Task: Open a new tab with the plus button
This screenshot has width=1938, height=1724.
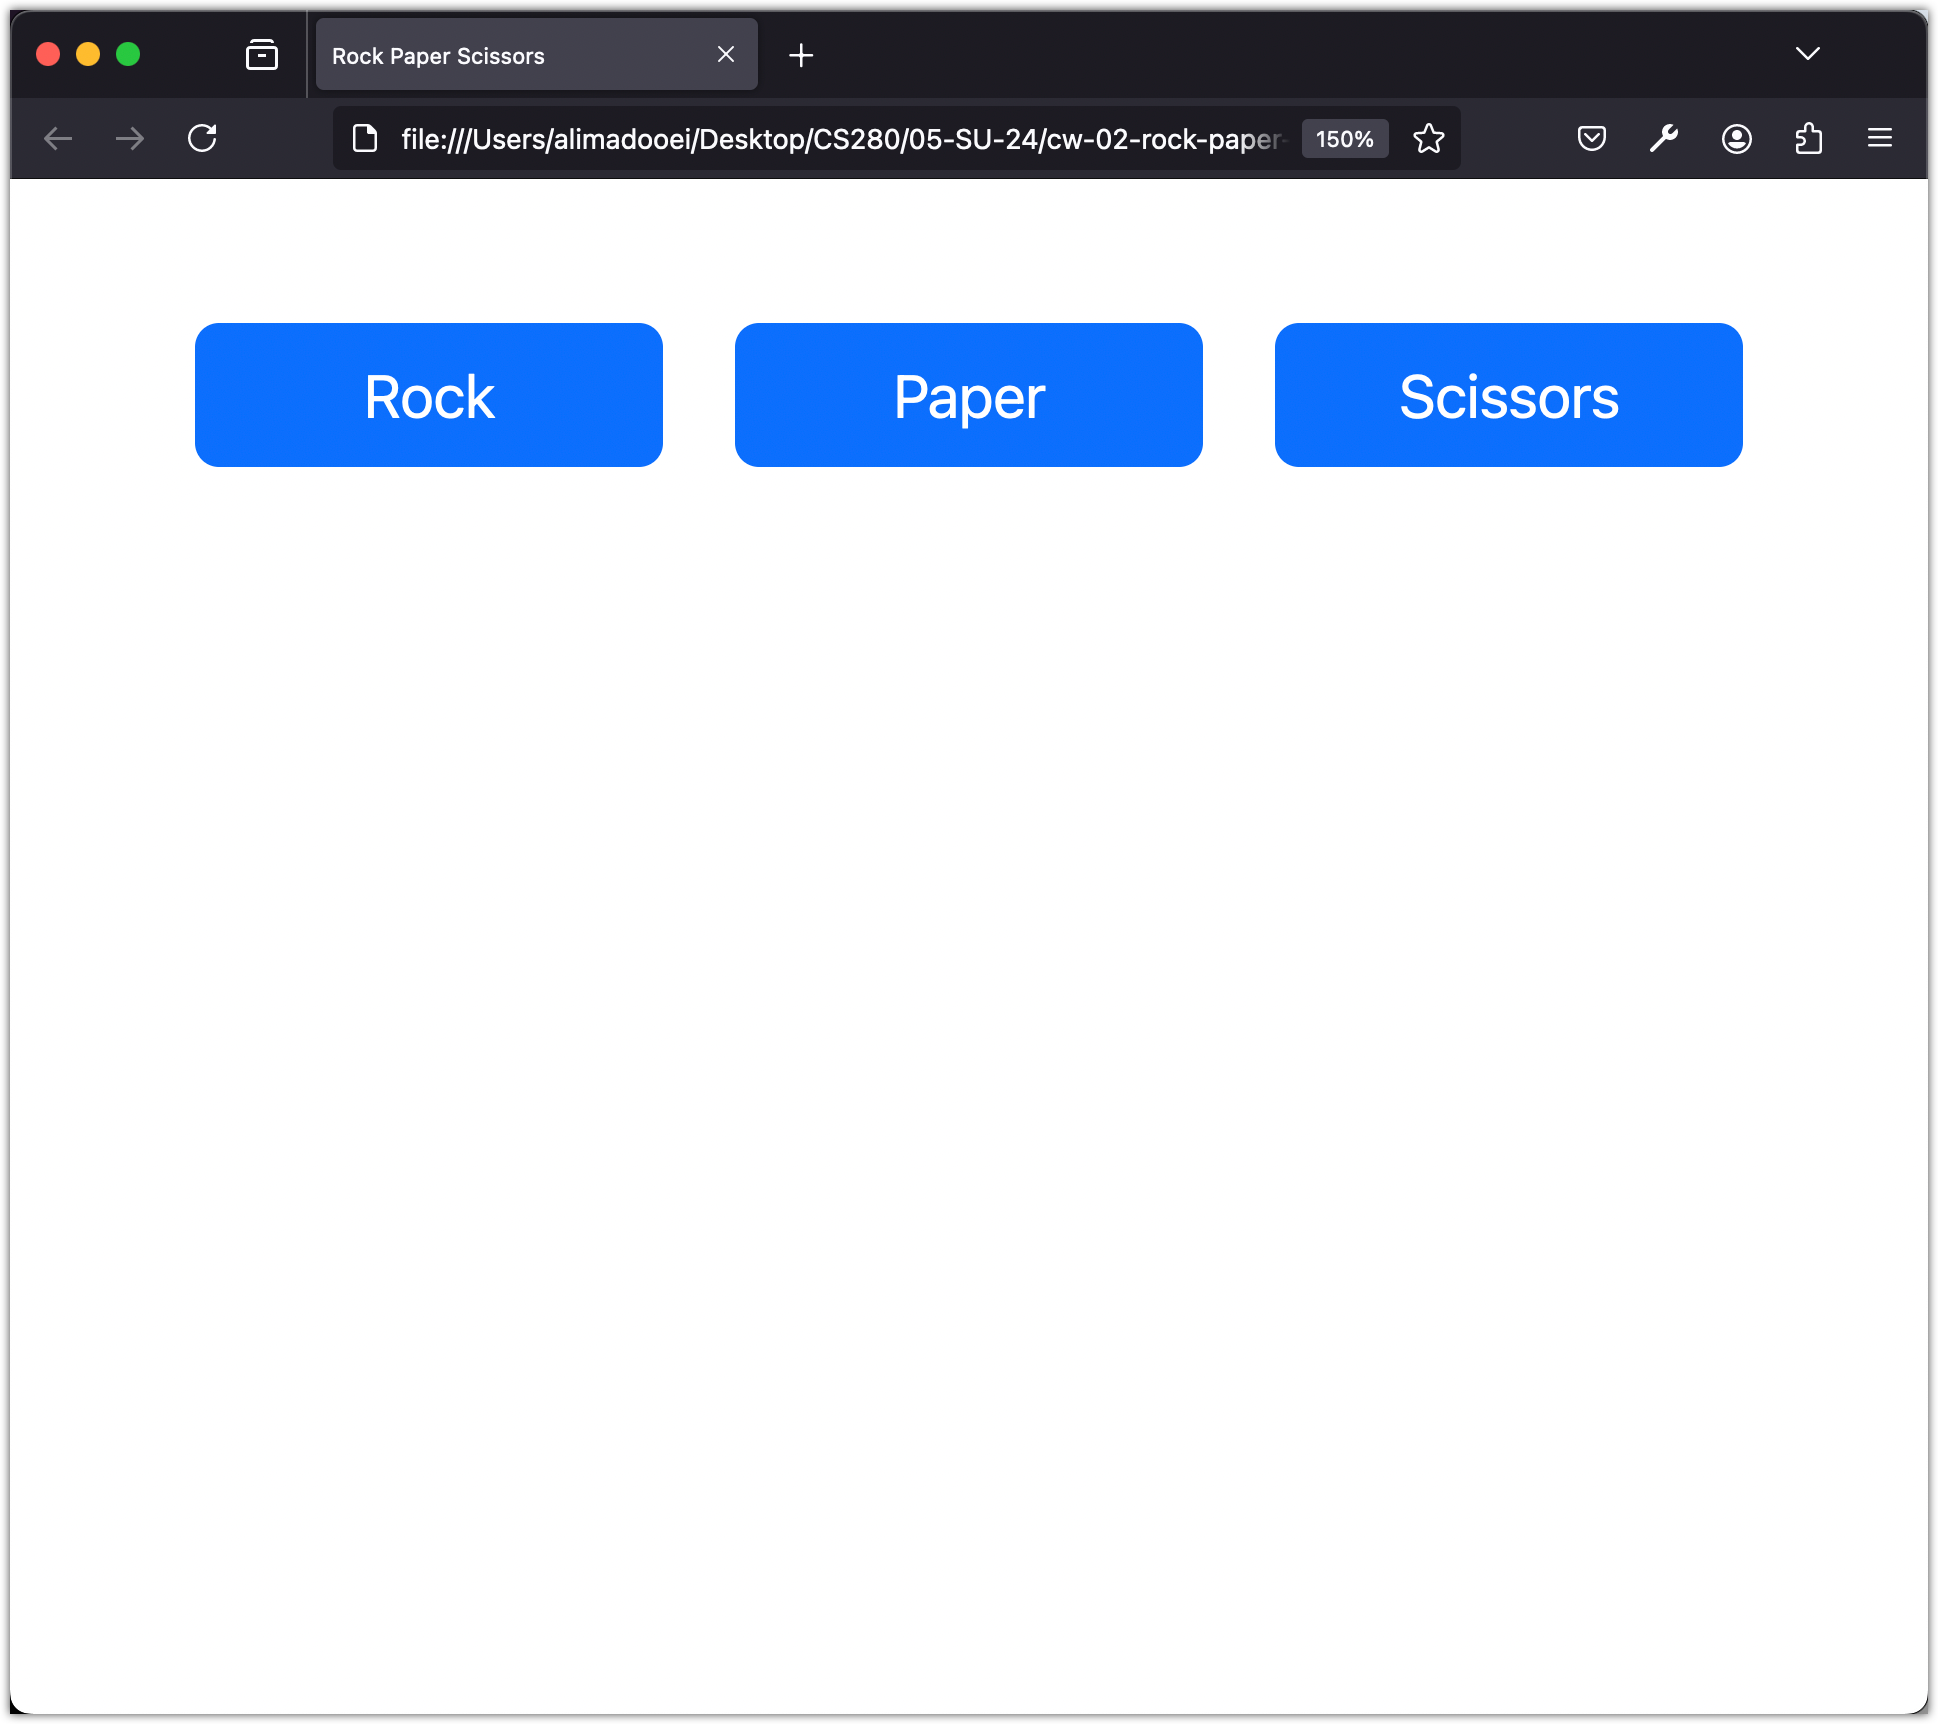Action: pyautogui.click(x=801, y=55)
